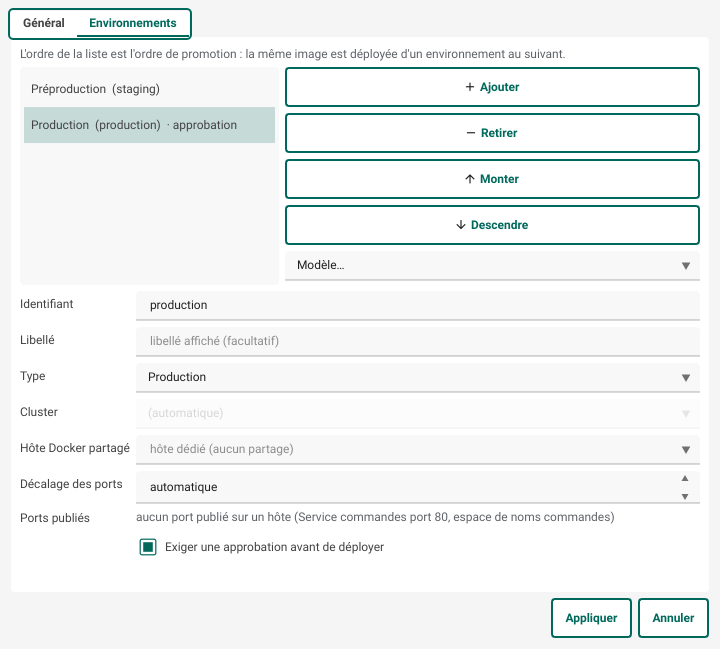Decrease port offset with down arrow
This screenshot has width=720, height=649.
tap(685, 496)
